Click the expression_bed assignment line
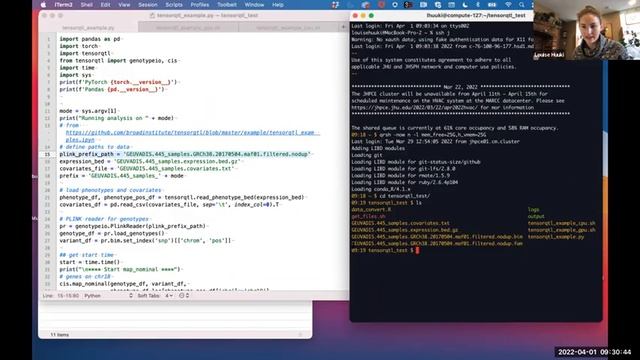640x360 pixels. (149, 162)
